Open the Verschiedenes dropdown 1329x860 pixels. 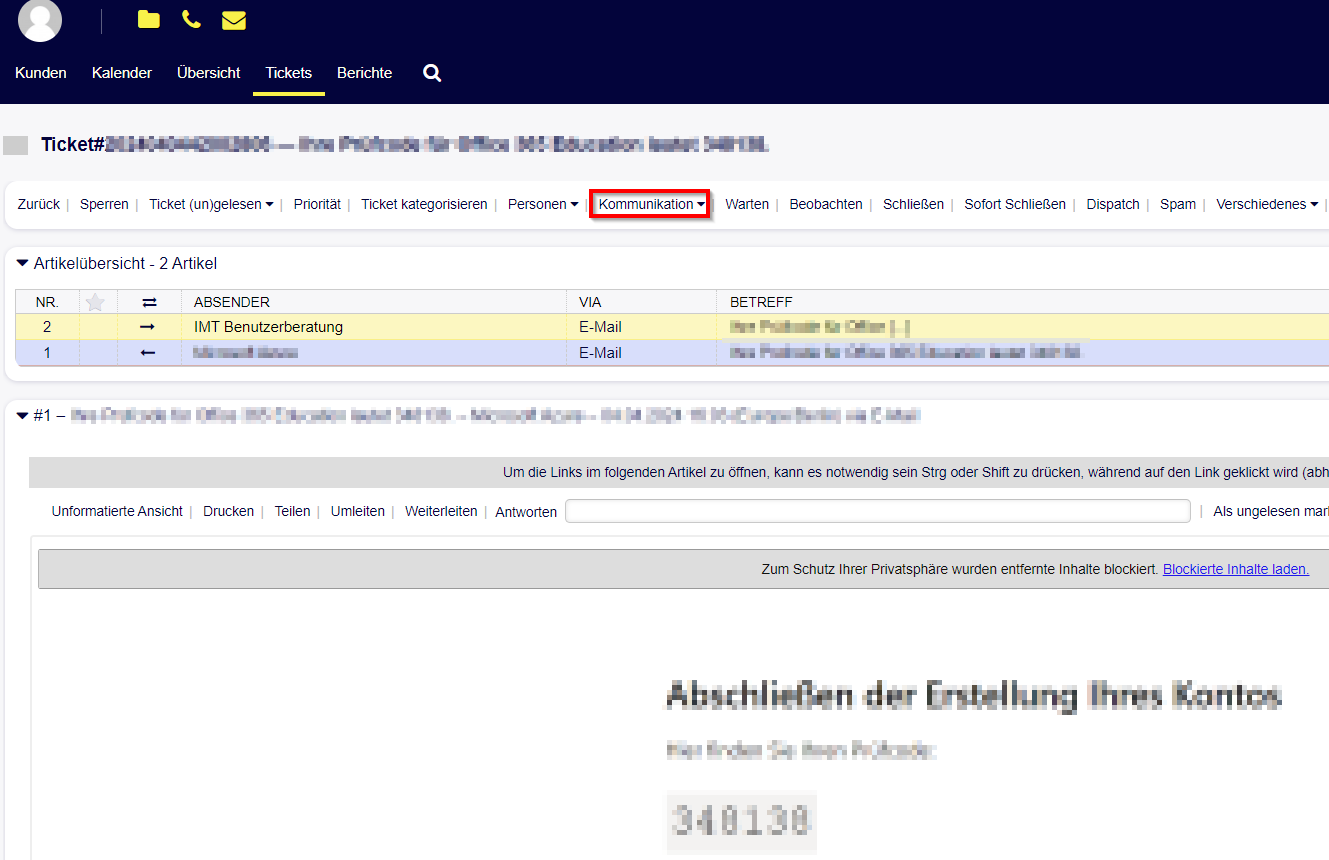click(x=1267, y=204)
